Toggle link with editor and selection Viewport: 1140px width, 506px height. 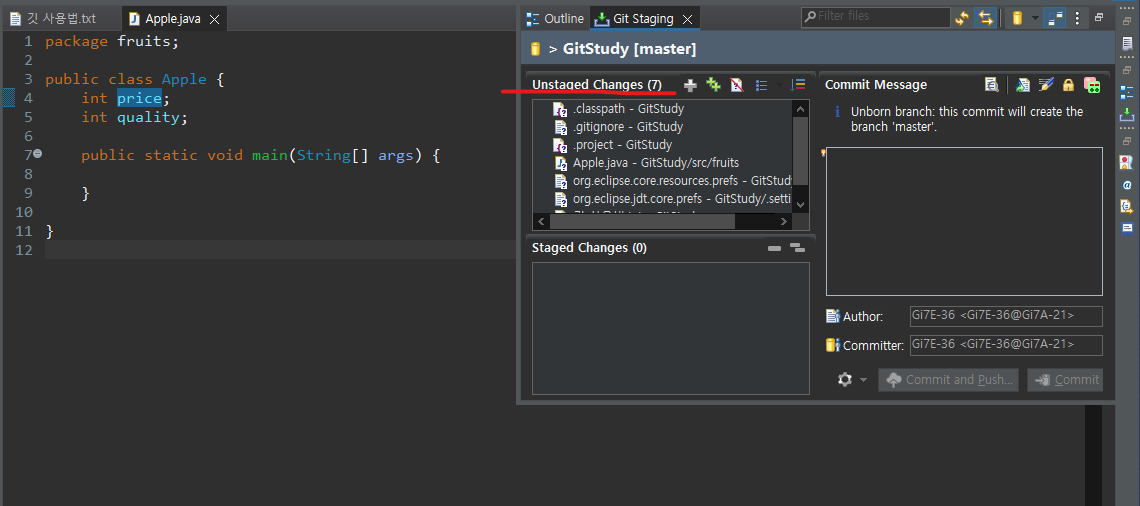(985, 18)
